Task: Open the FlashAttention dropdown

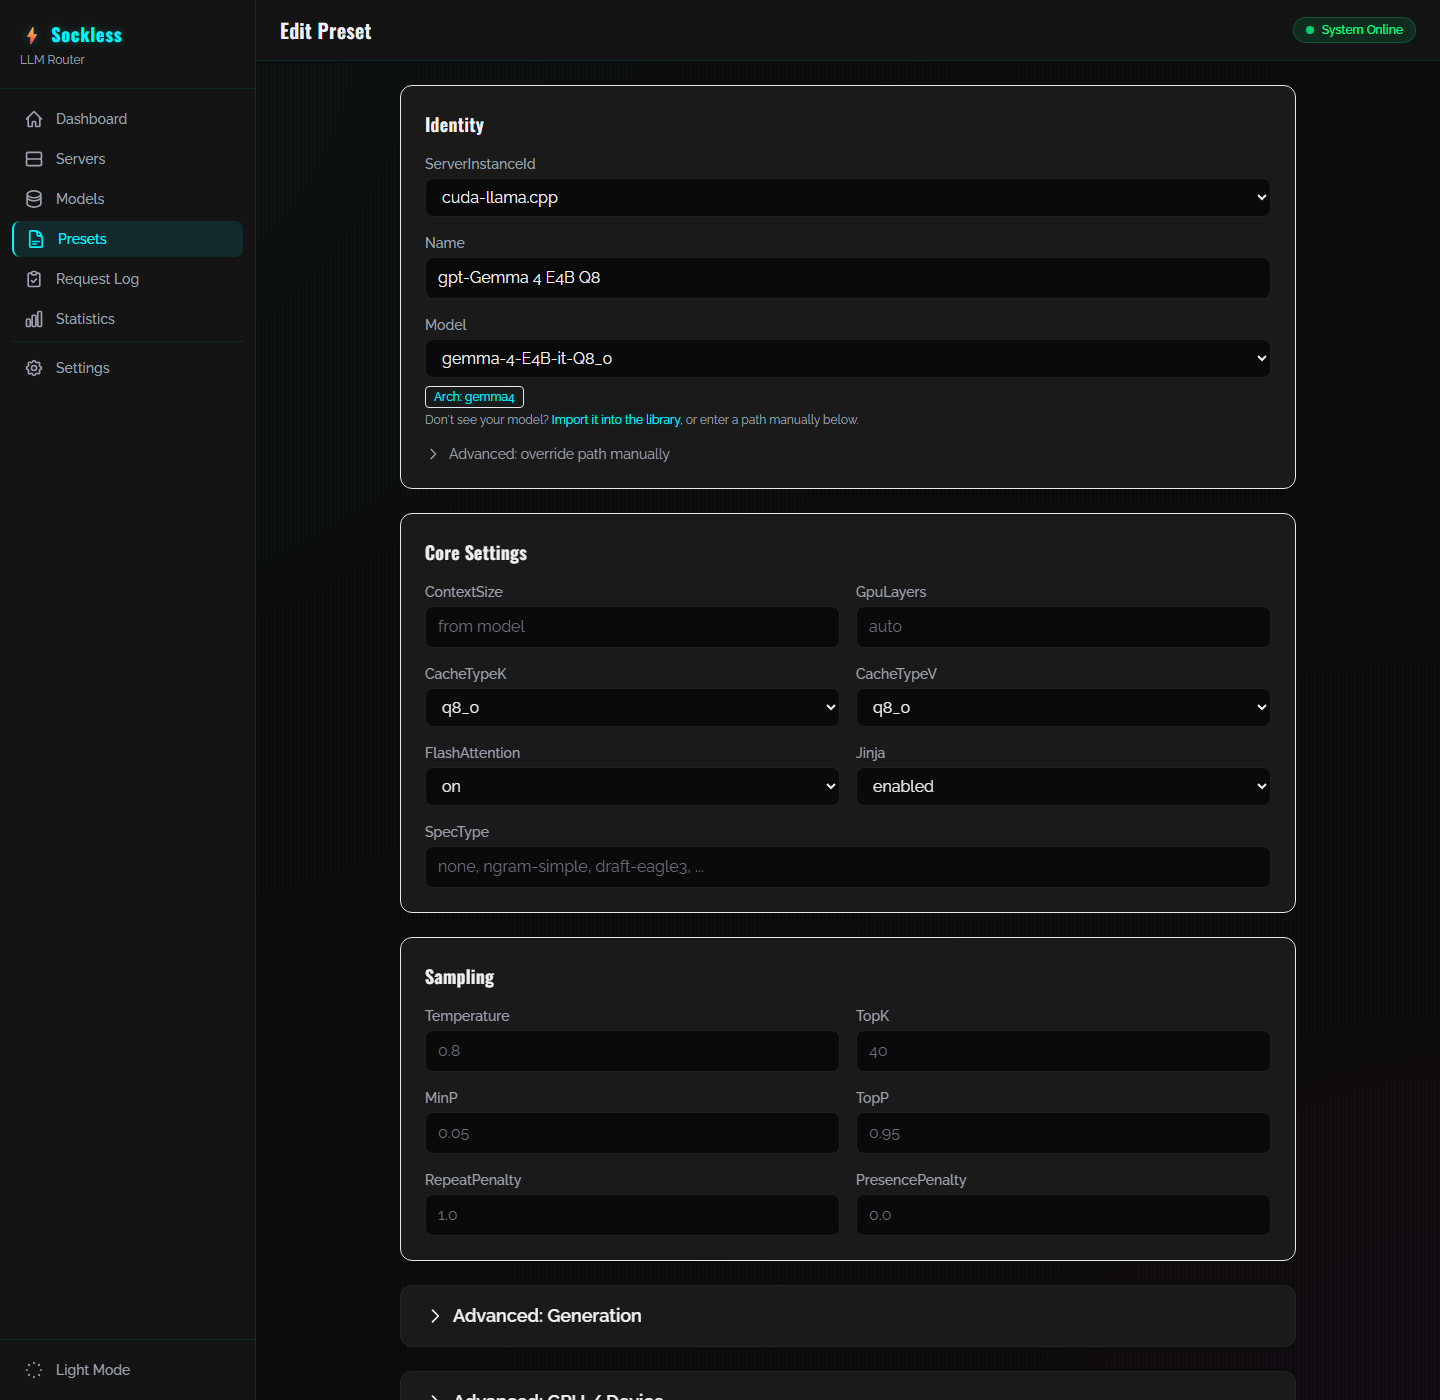Action: click(x=632, y=787)
